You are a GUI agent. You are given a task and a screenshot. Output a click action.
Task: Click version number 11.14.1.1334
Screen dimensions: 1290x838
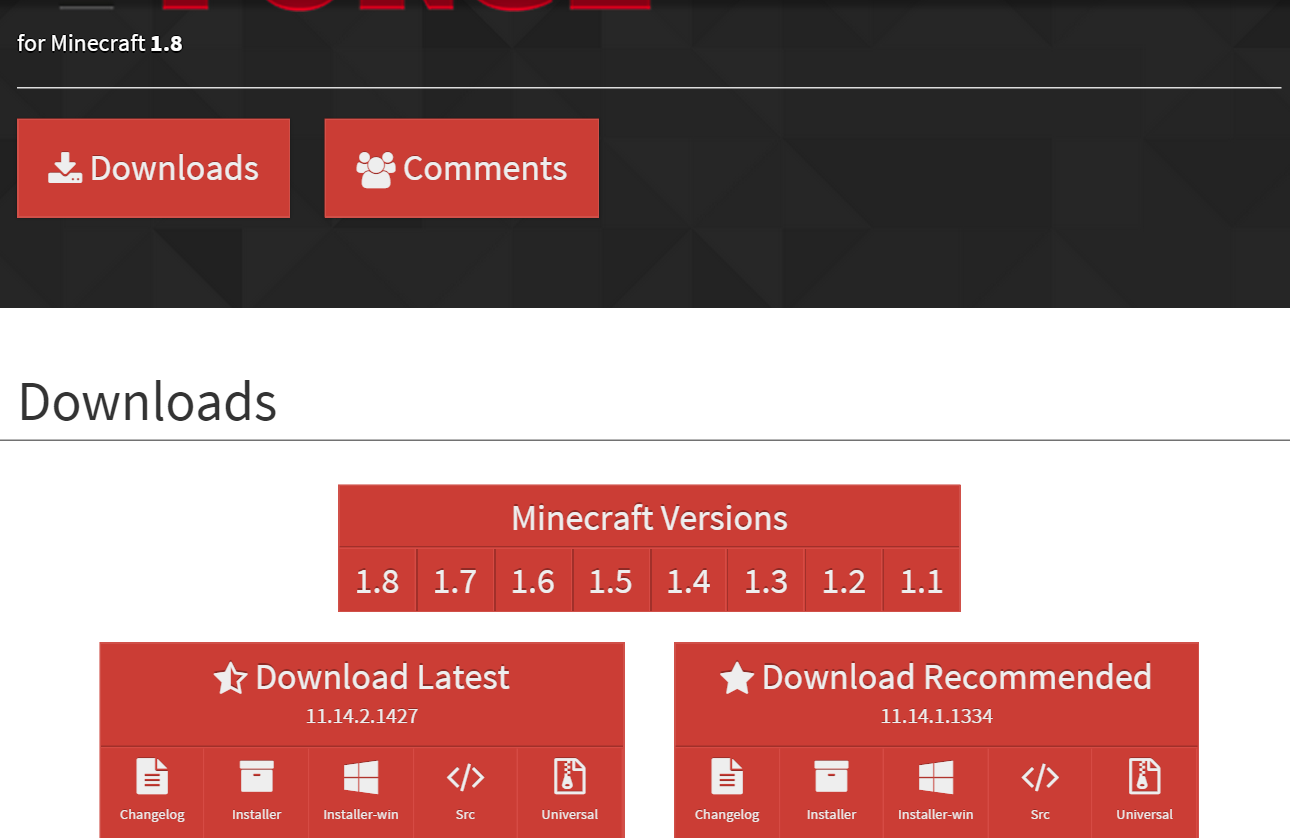click(x=937, y=716)
